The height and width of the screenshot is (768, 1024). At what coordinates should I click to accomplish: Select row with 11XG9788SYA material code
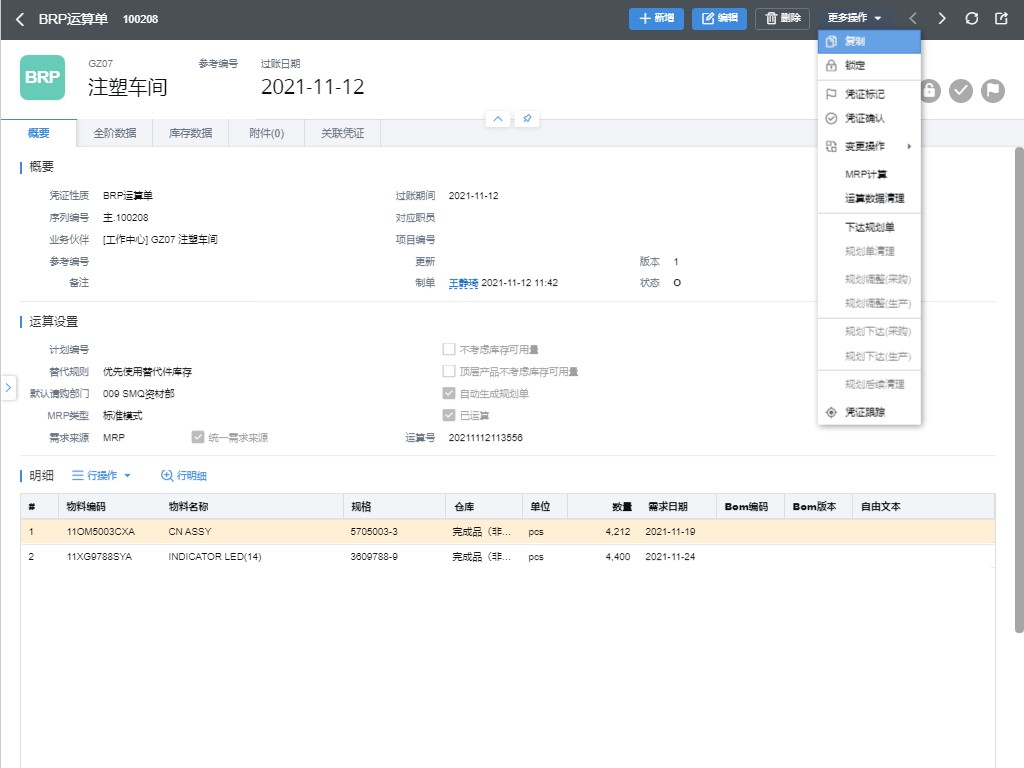507,556
